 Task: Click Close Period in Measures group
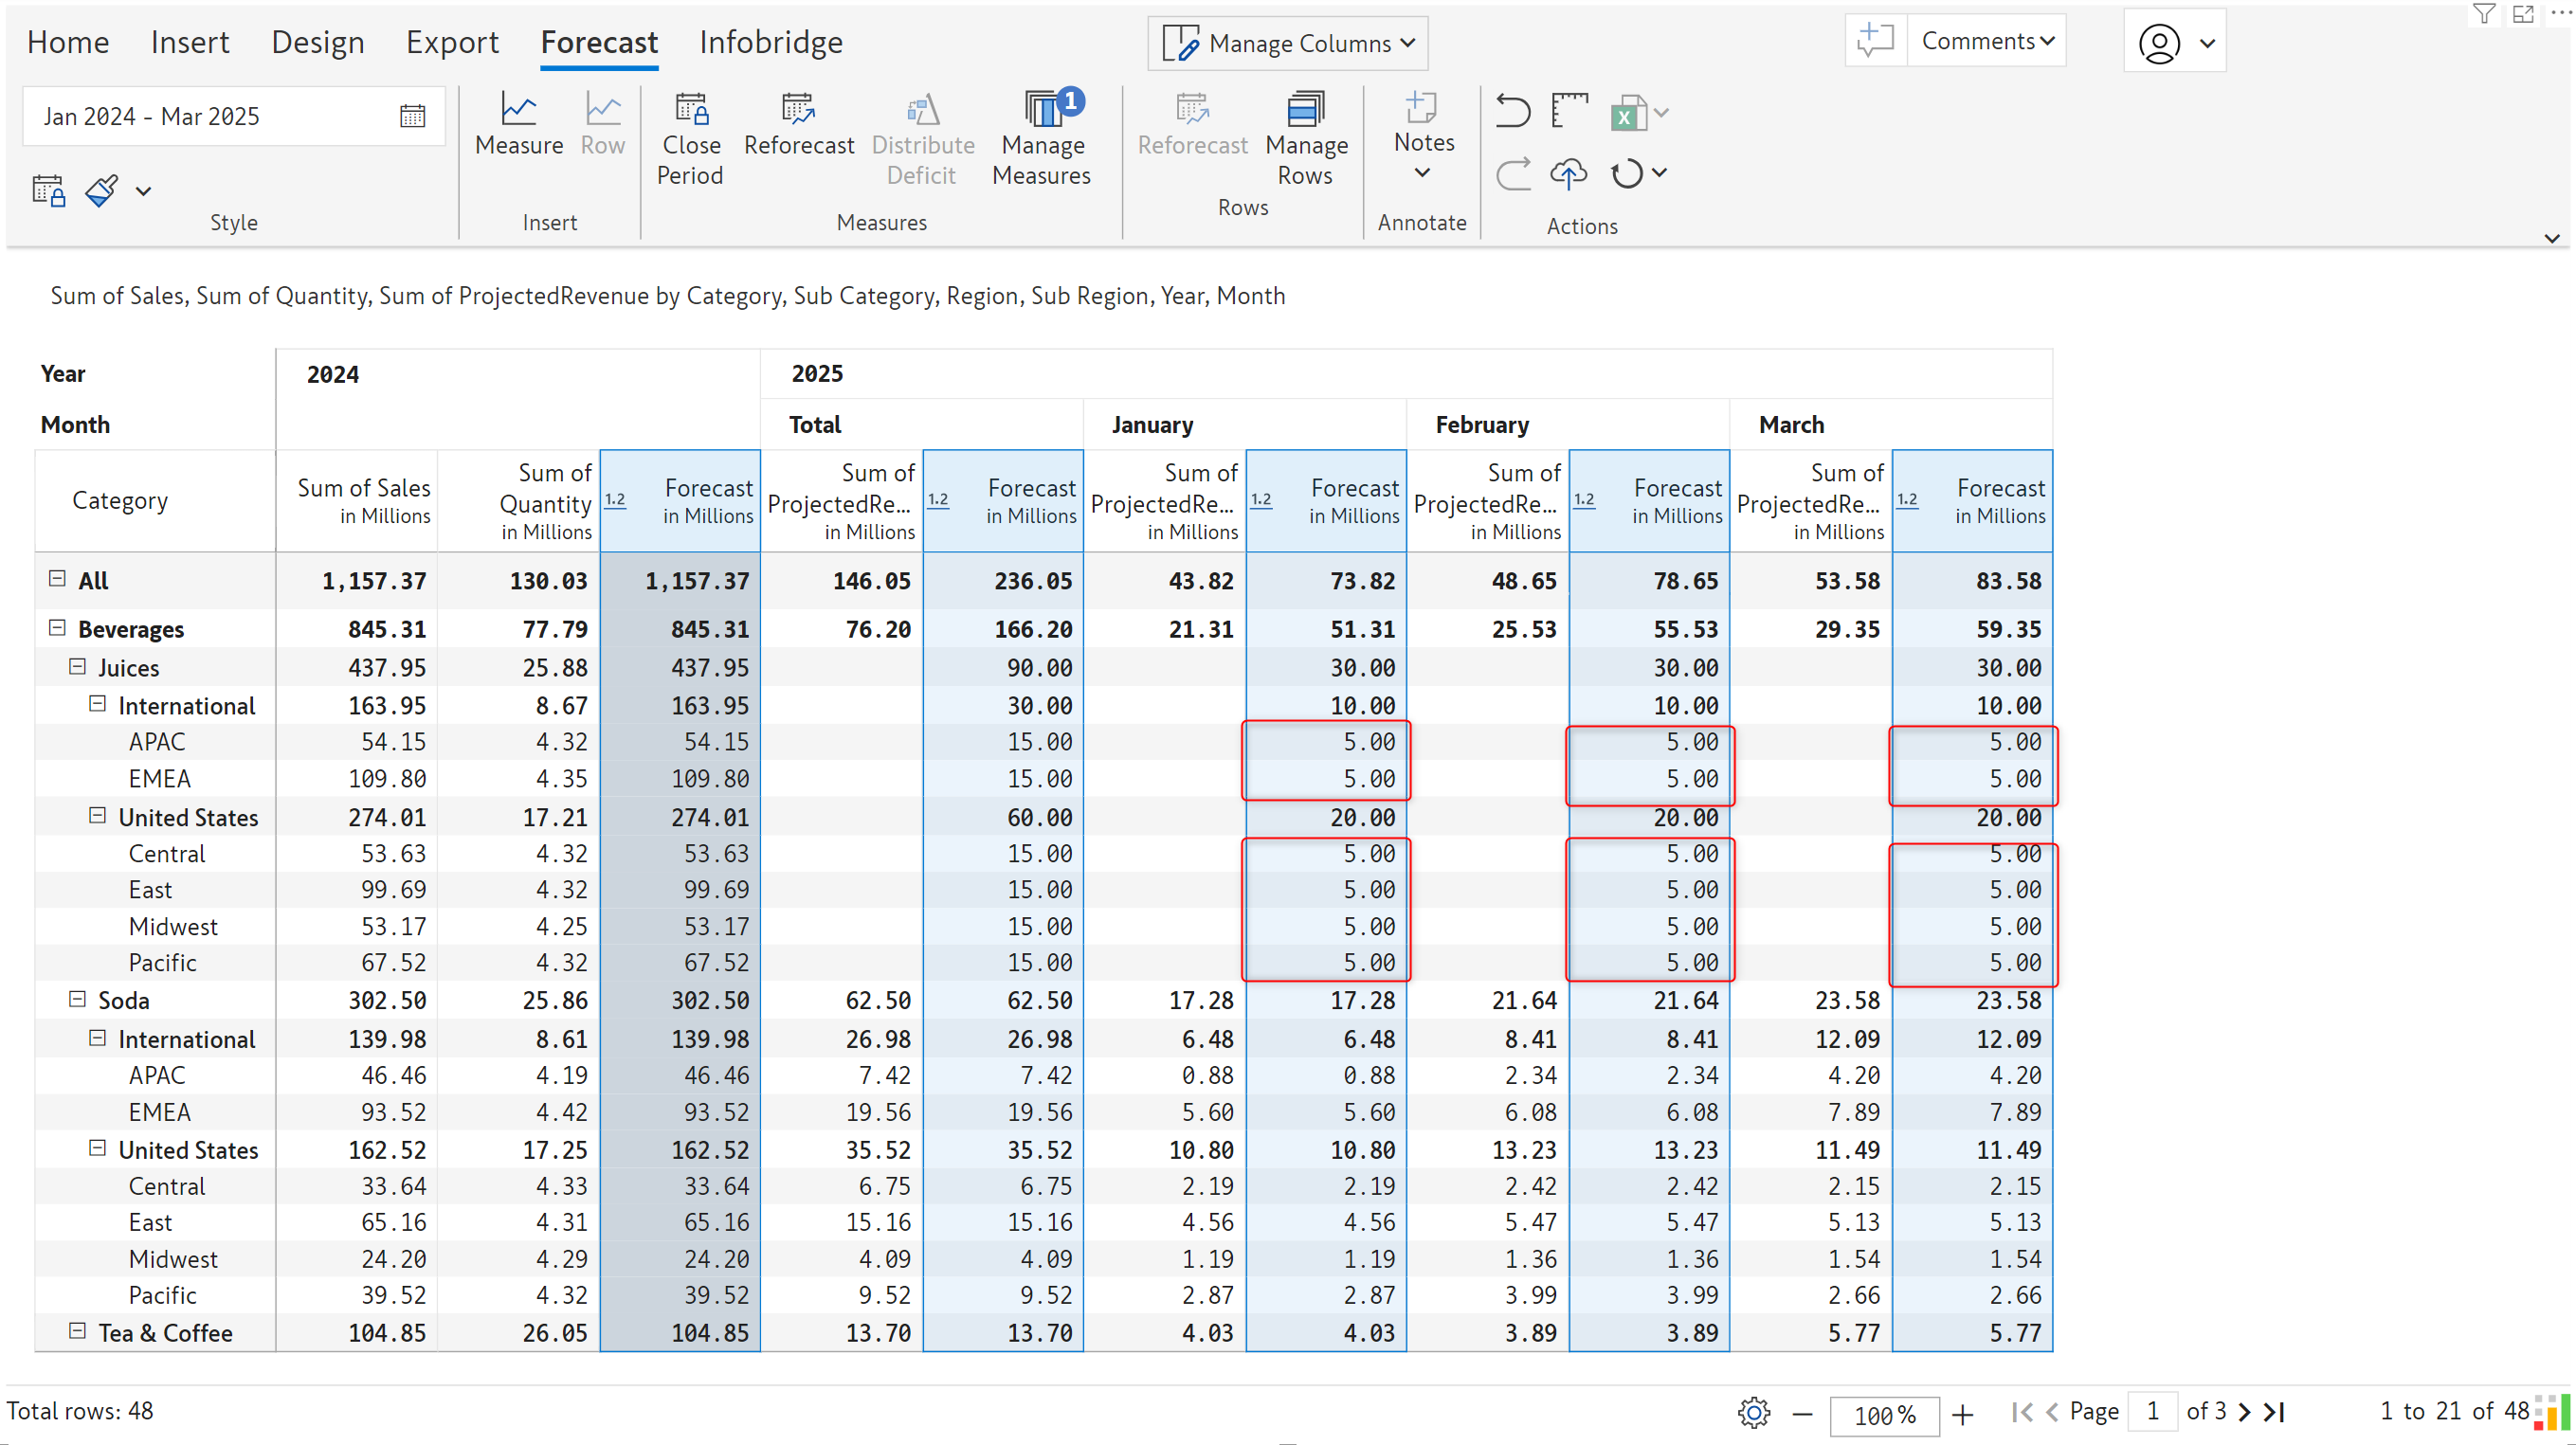[x=690, y=139]
